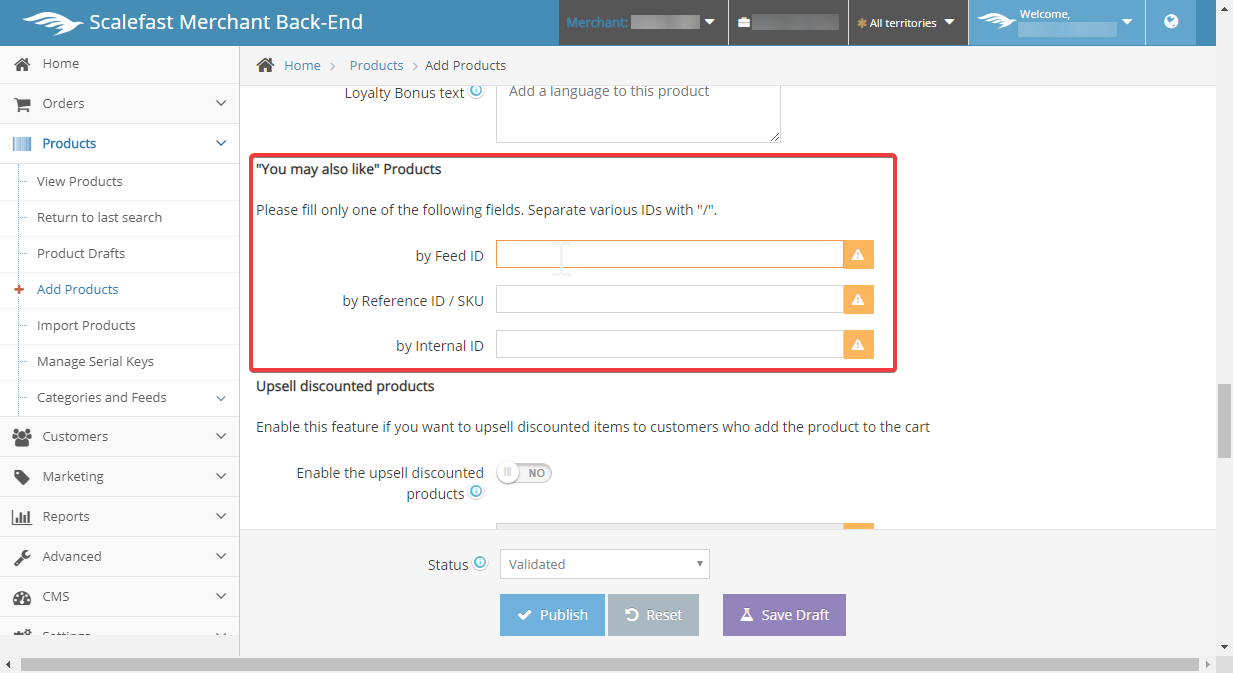Open the All territories dropdown
This screenshot has height=673, width=1233.
(x=907, y=22)
